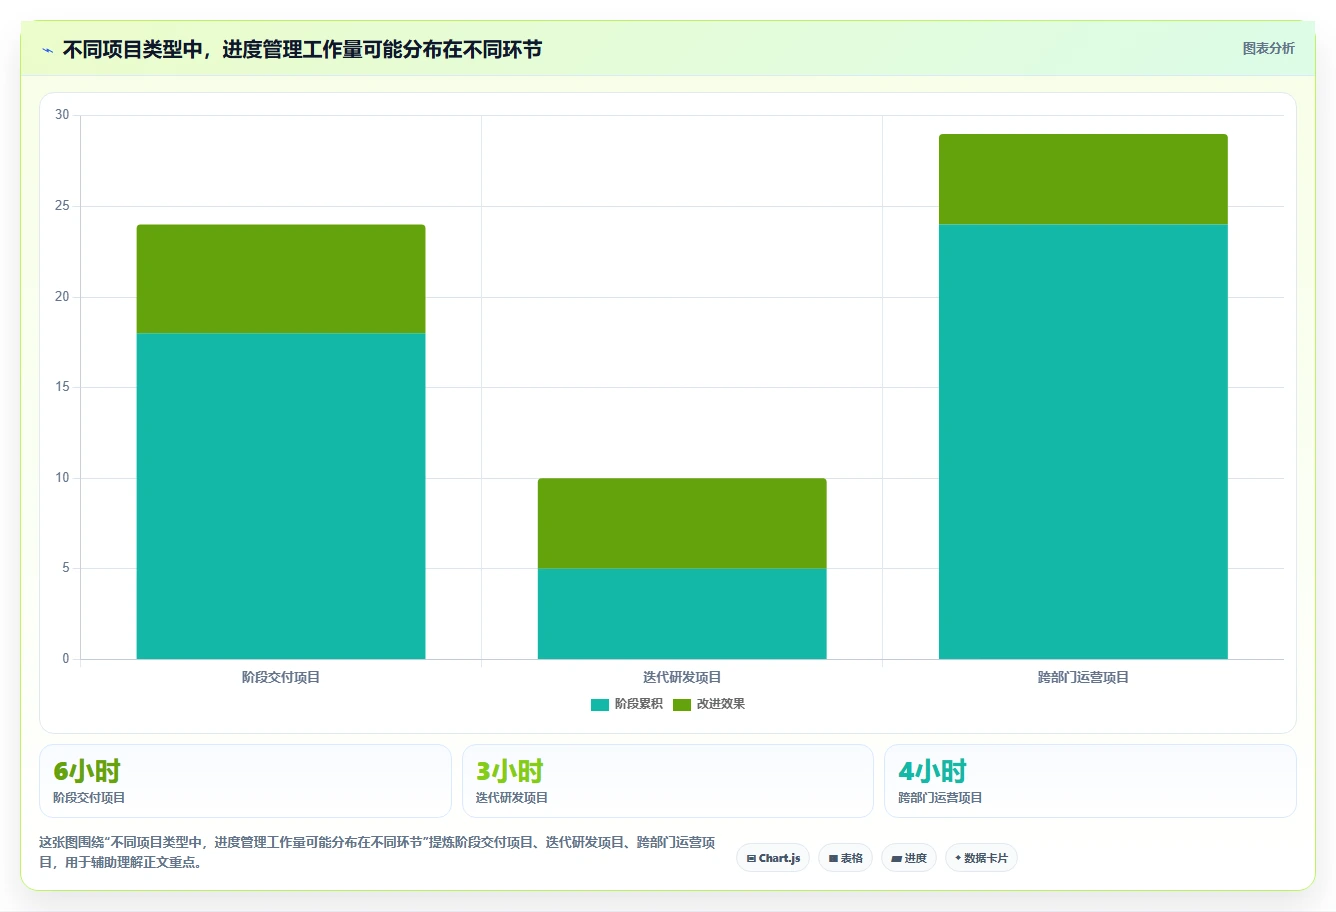Screen dimensions: 1336x912
Task: Click the teal bar of 跨部门运营项目
Action: click(x=1083, y=442)
